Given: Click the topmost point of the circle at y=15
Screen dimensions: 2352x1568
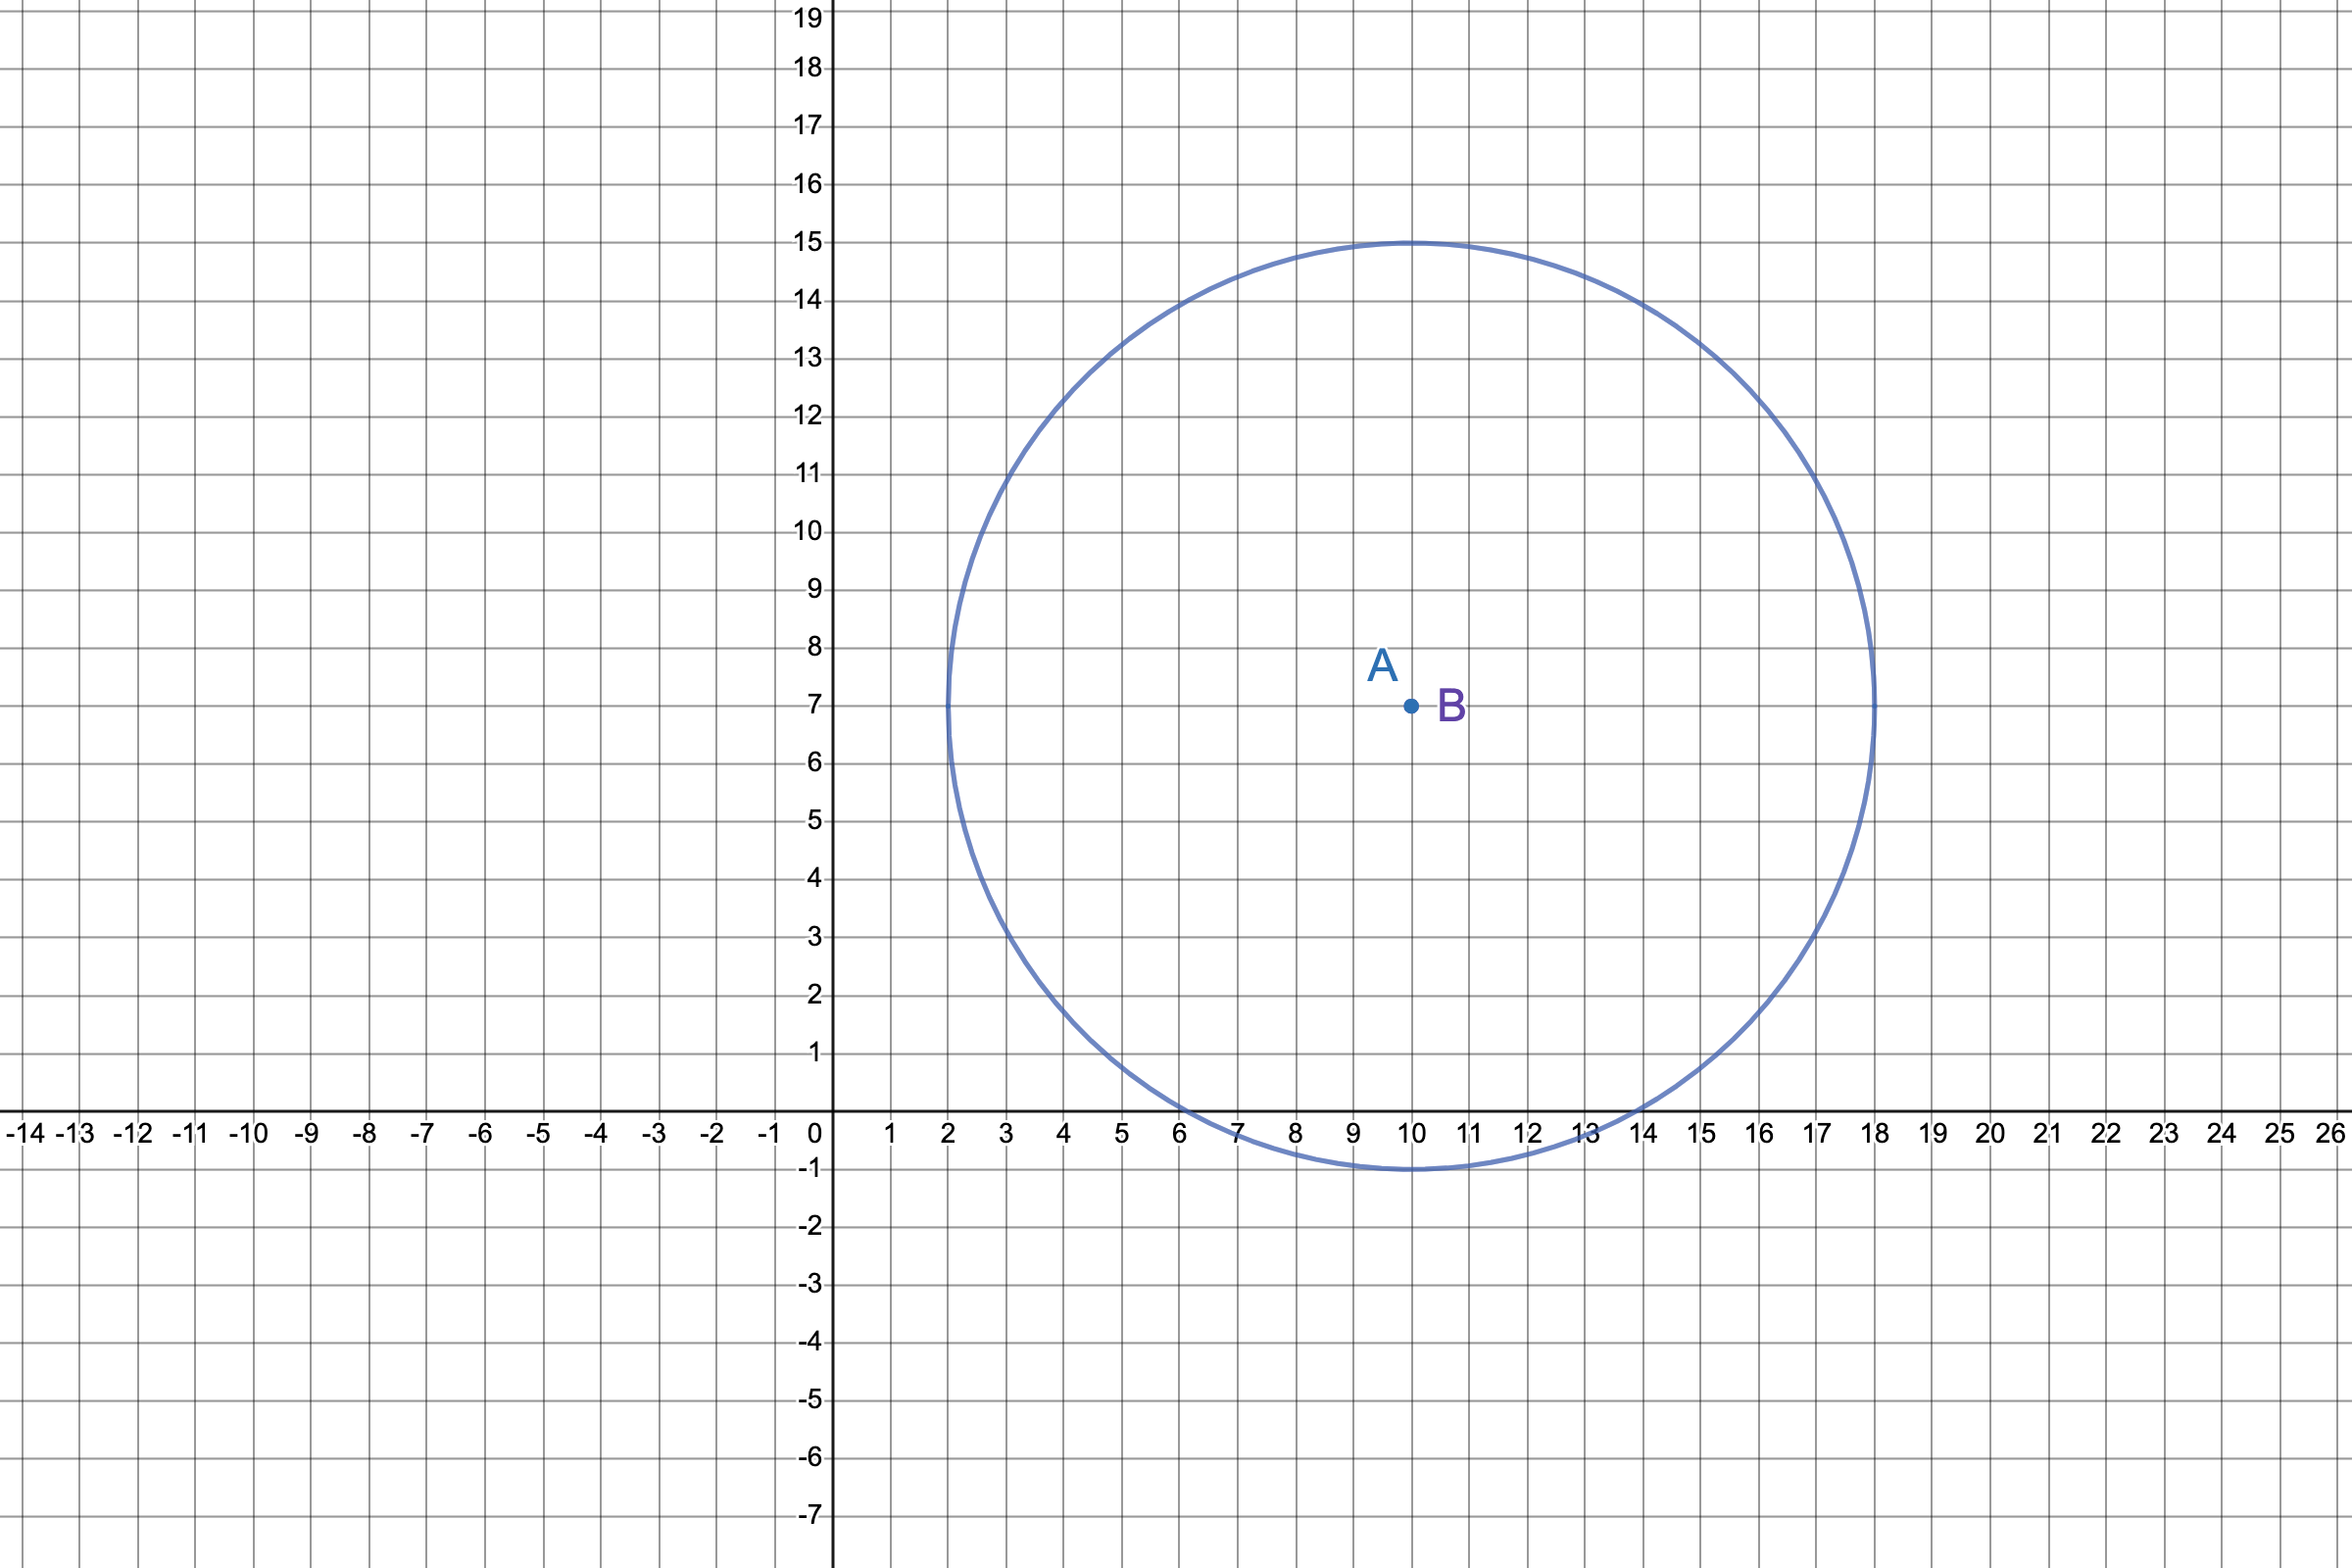Looking at the screenshot, I should 1413,242.
